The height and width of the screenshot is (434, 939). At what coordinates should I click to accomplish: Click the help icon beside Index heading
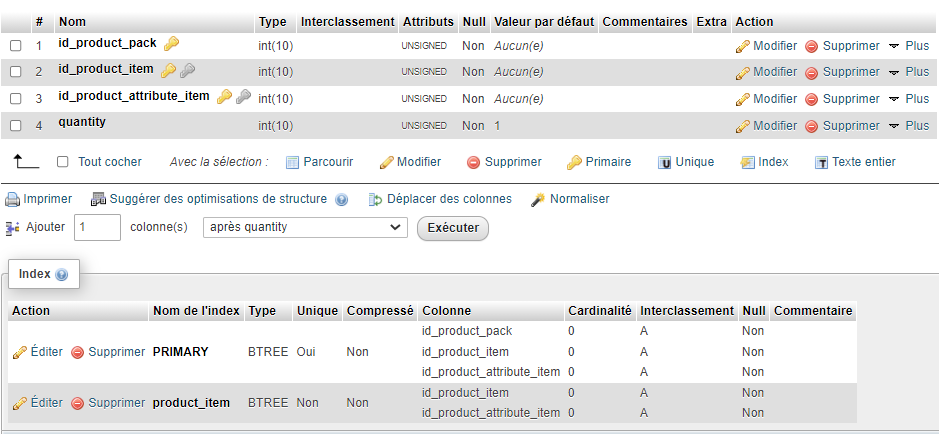tap(62, 275)
